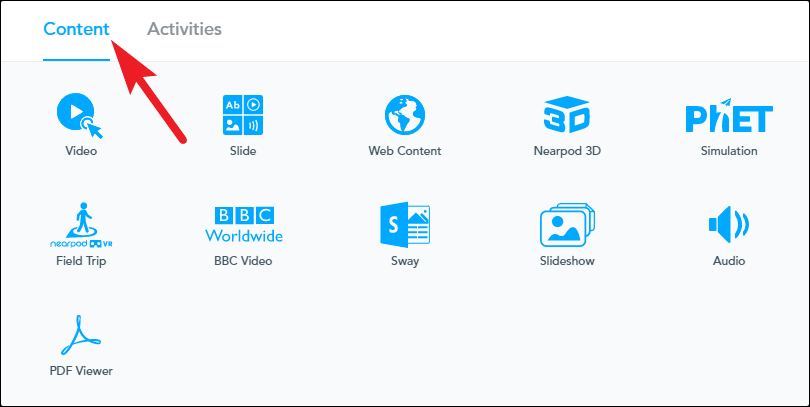Click the "PDF Viewer" label
This screenshot has width=810, height=407.
pos(81,371)
